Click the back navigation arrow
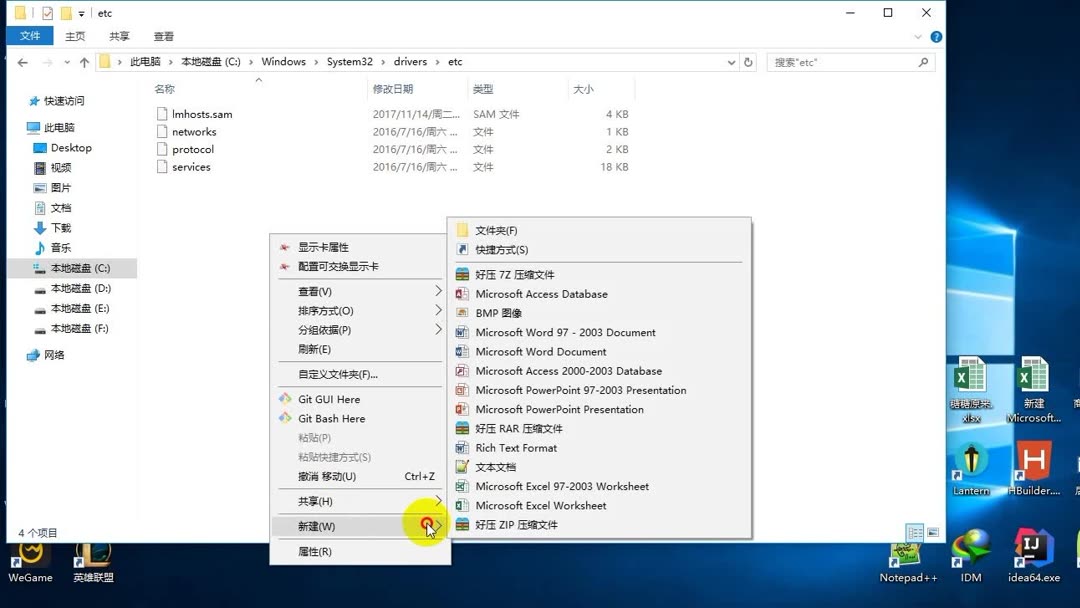This screenshot has width=1080, height=608. pos(22,61)
